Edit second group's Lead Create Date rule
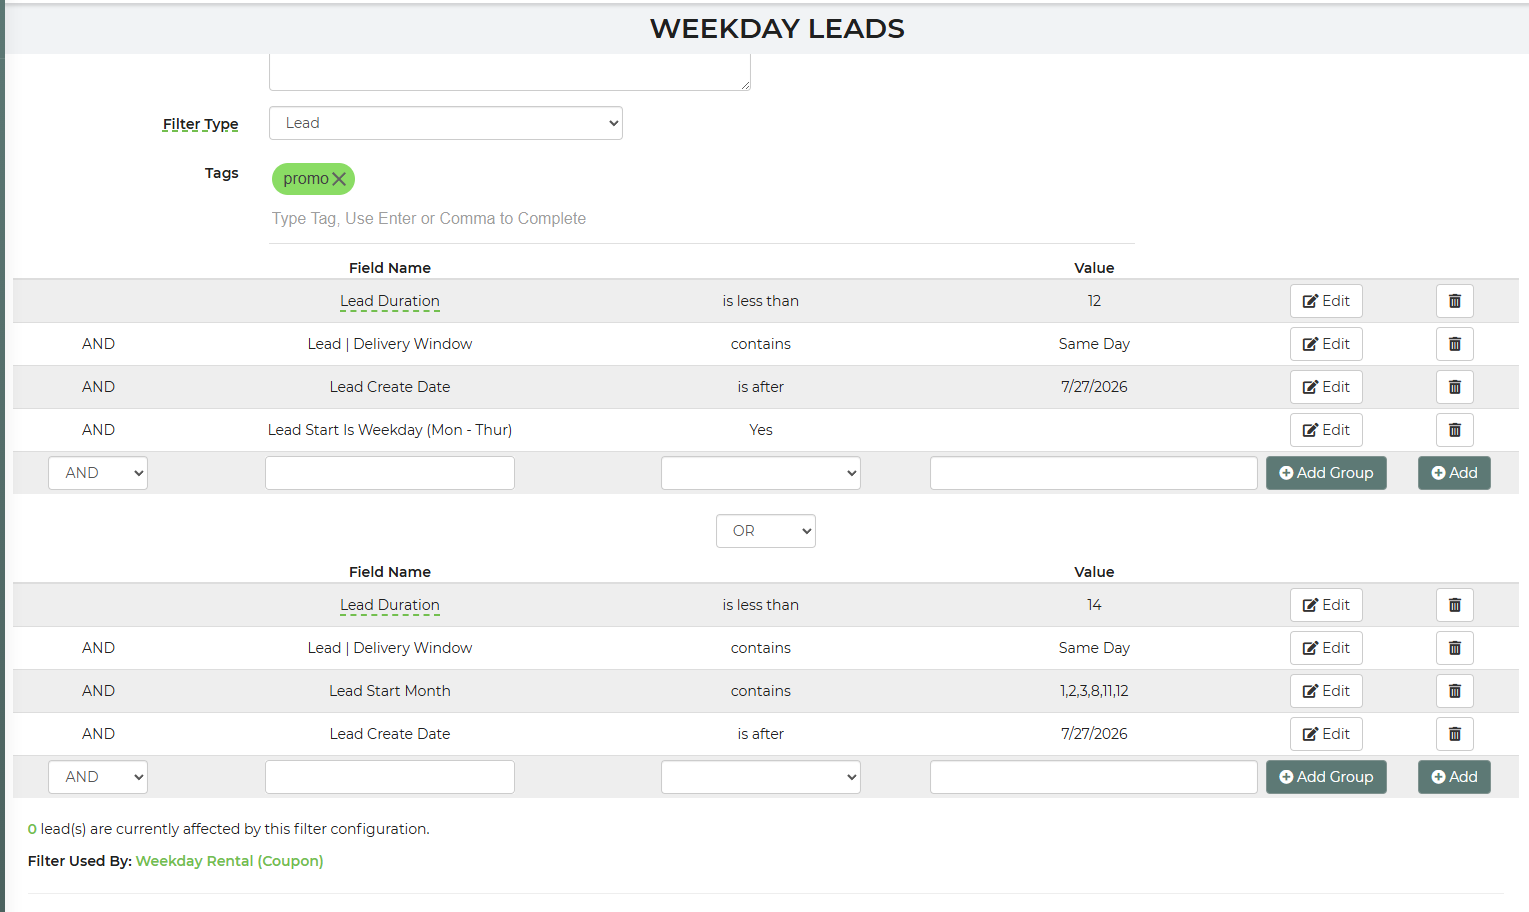 click(x=1326, y=734)
